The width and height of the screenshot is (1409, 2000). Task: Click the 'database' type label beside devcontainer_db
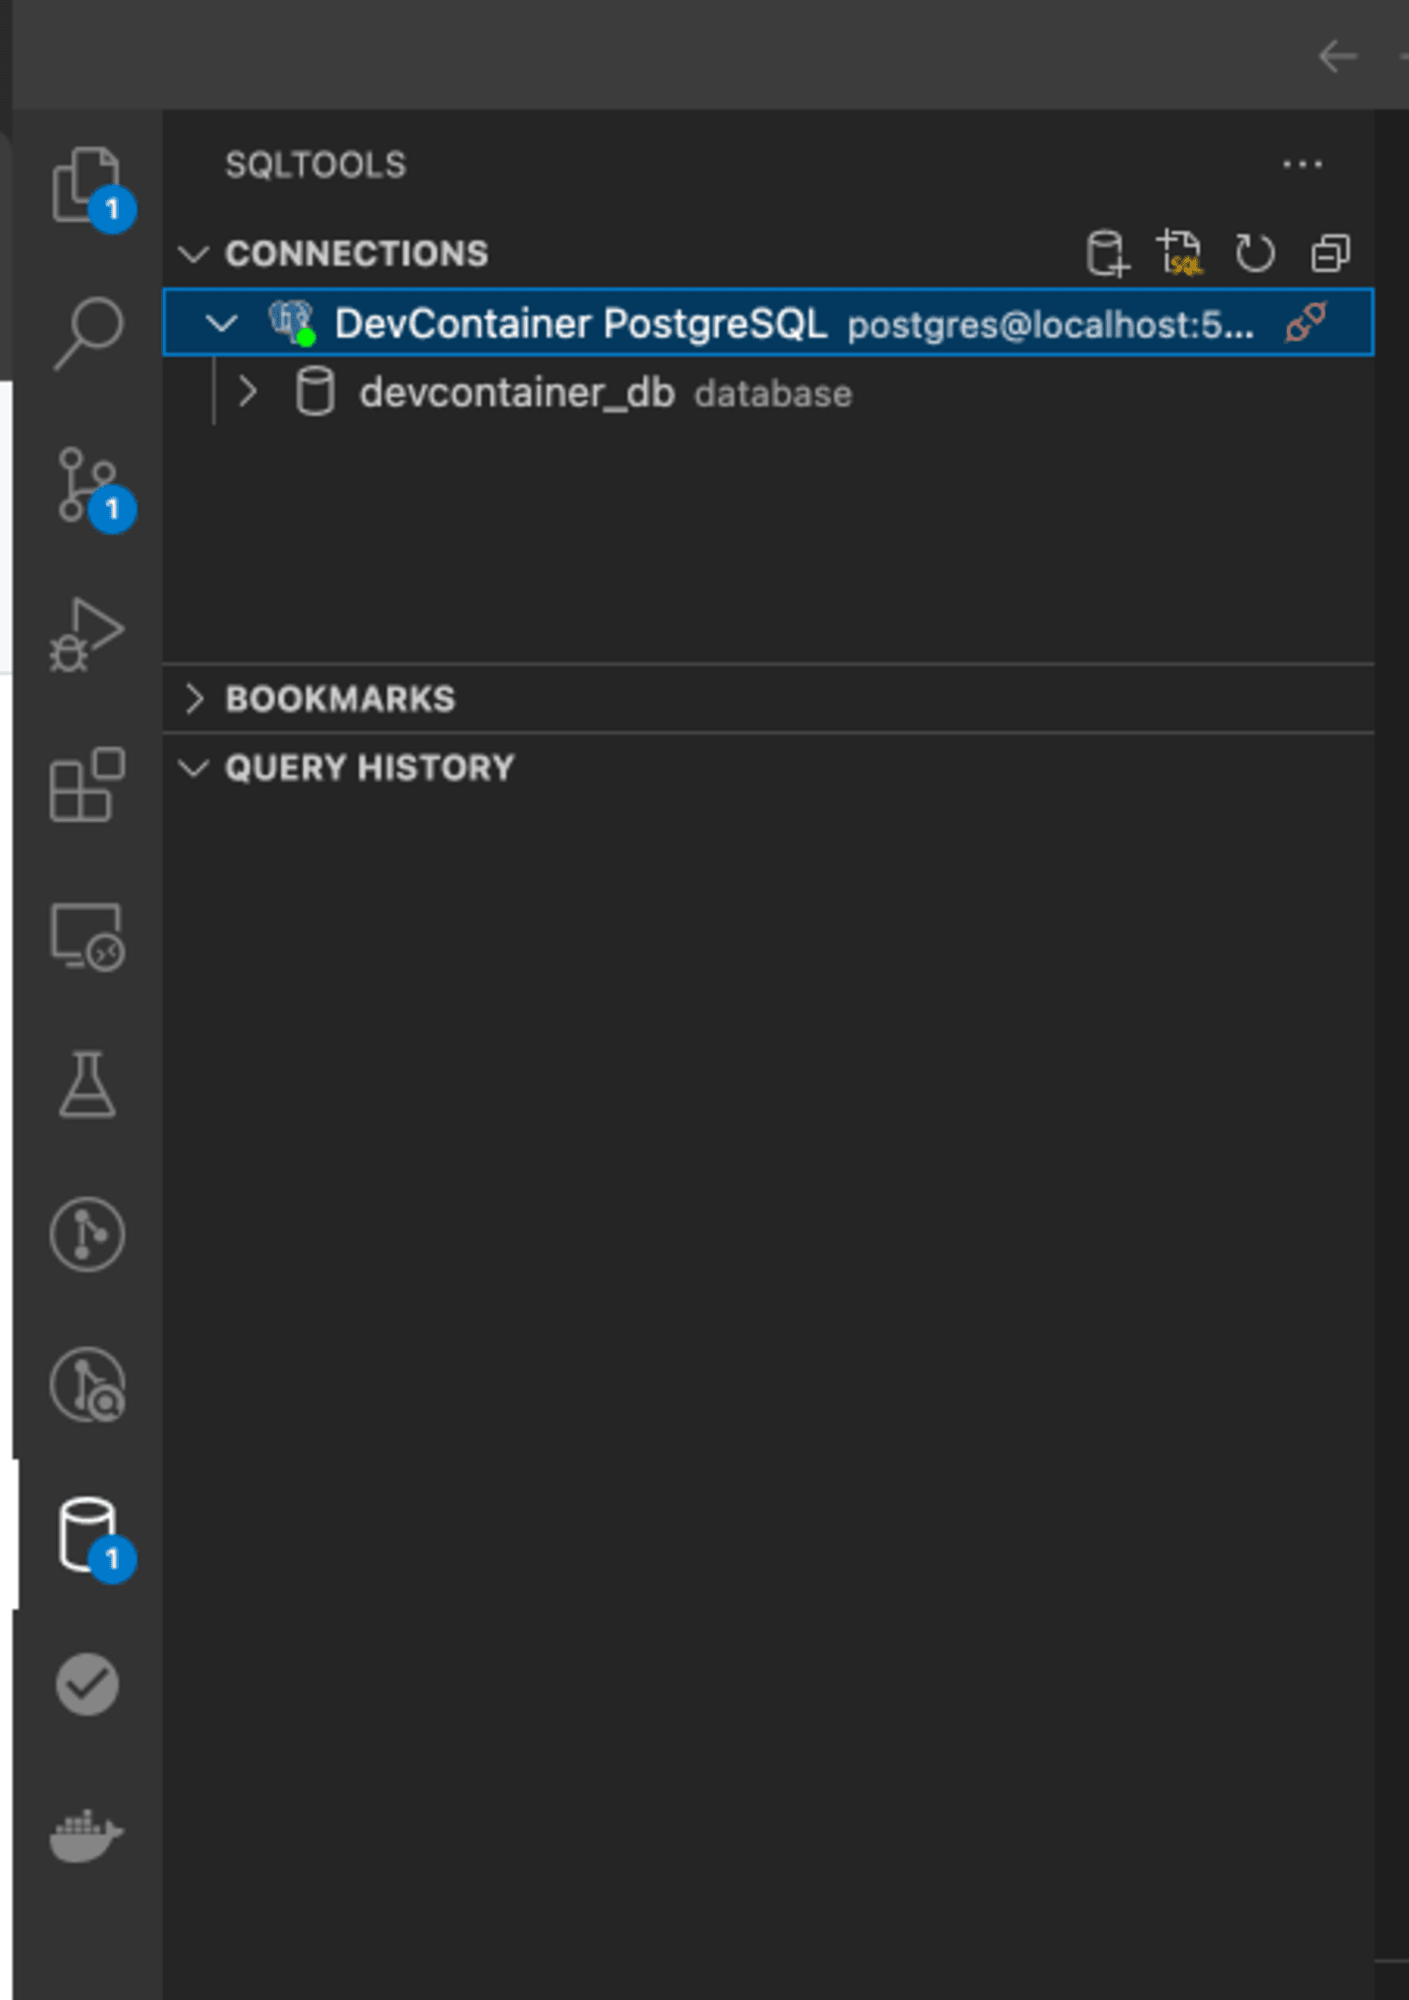point(773,394)
